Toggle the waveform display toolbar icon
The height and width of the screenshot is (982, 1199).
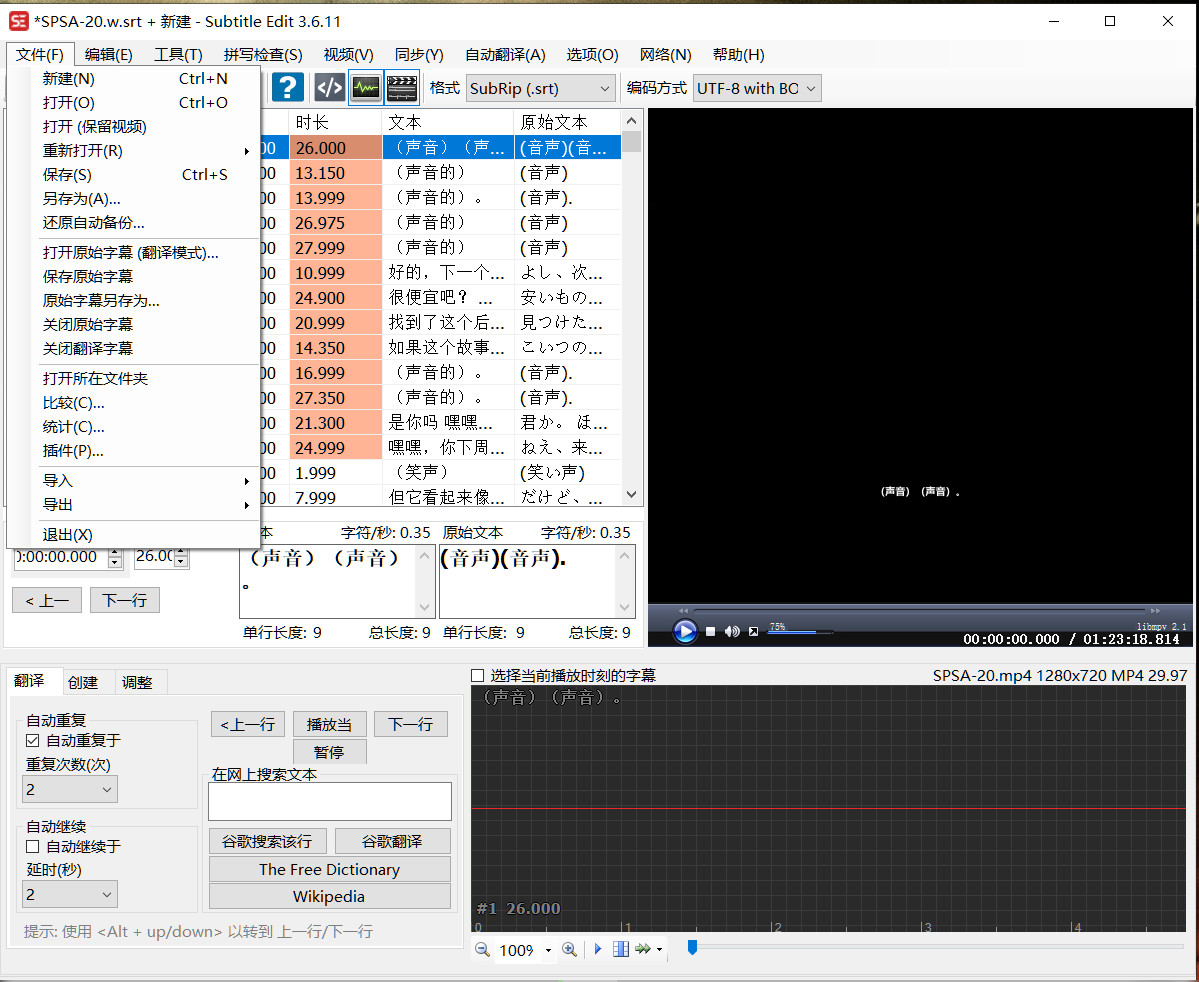365,88
